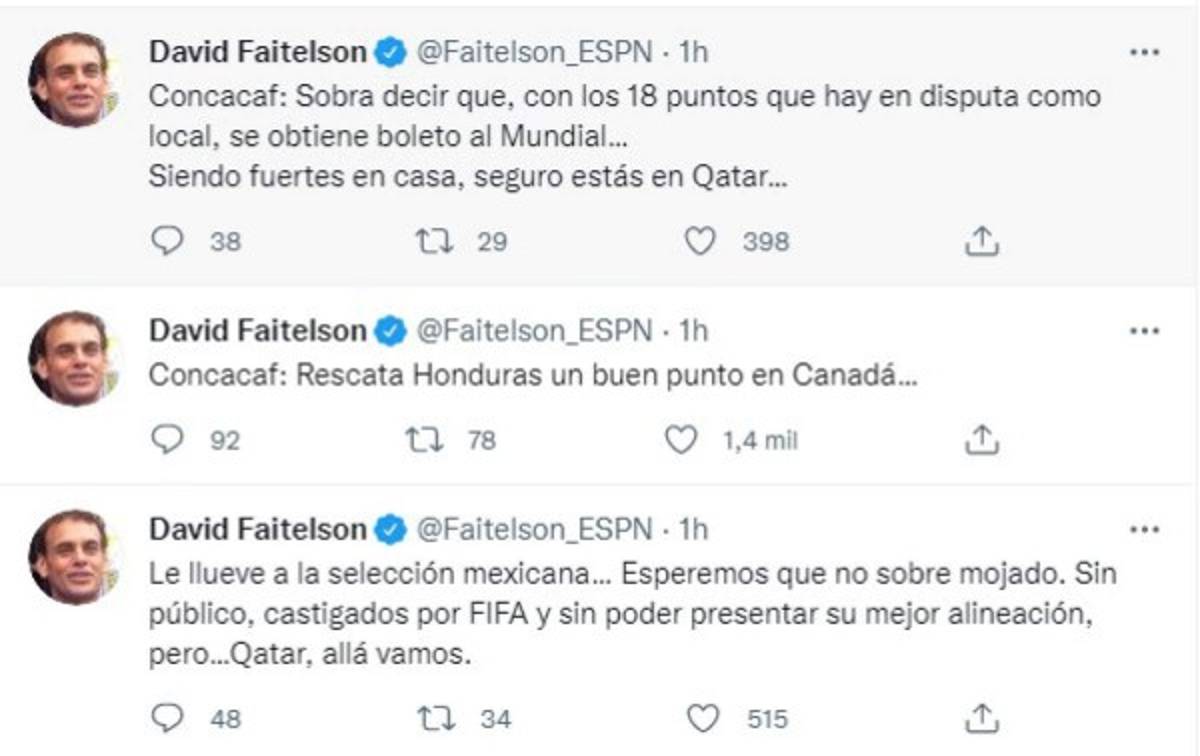Open more options on the first tweet

[x=1143, y=53]
